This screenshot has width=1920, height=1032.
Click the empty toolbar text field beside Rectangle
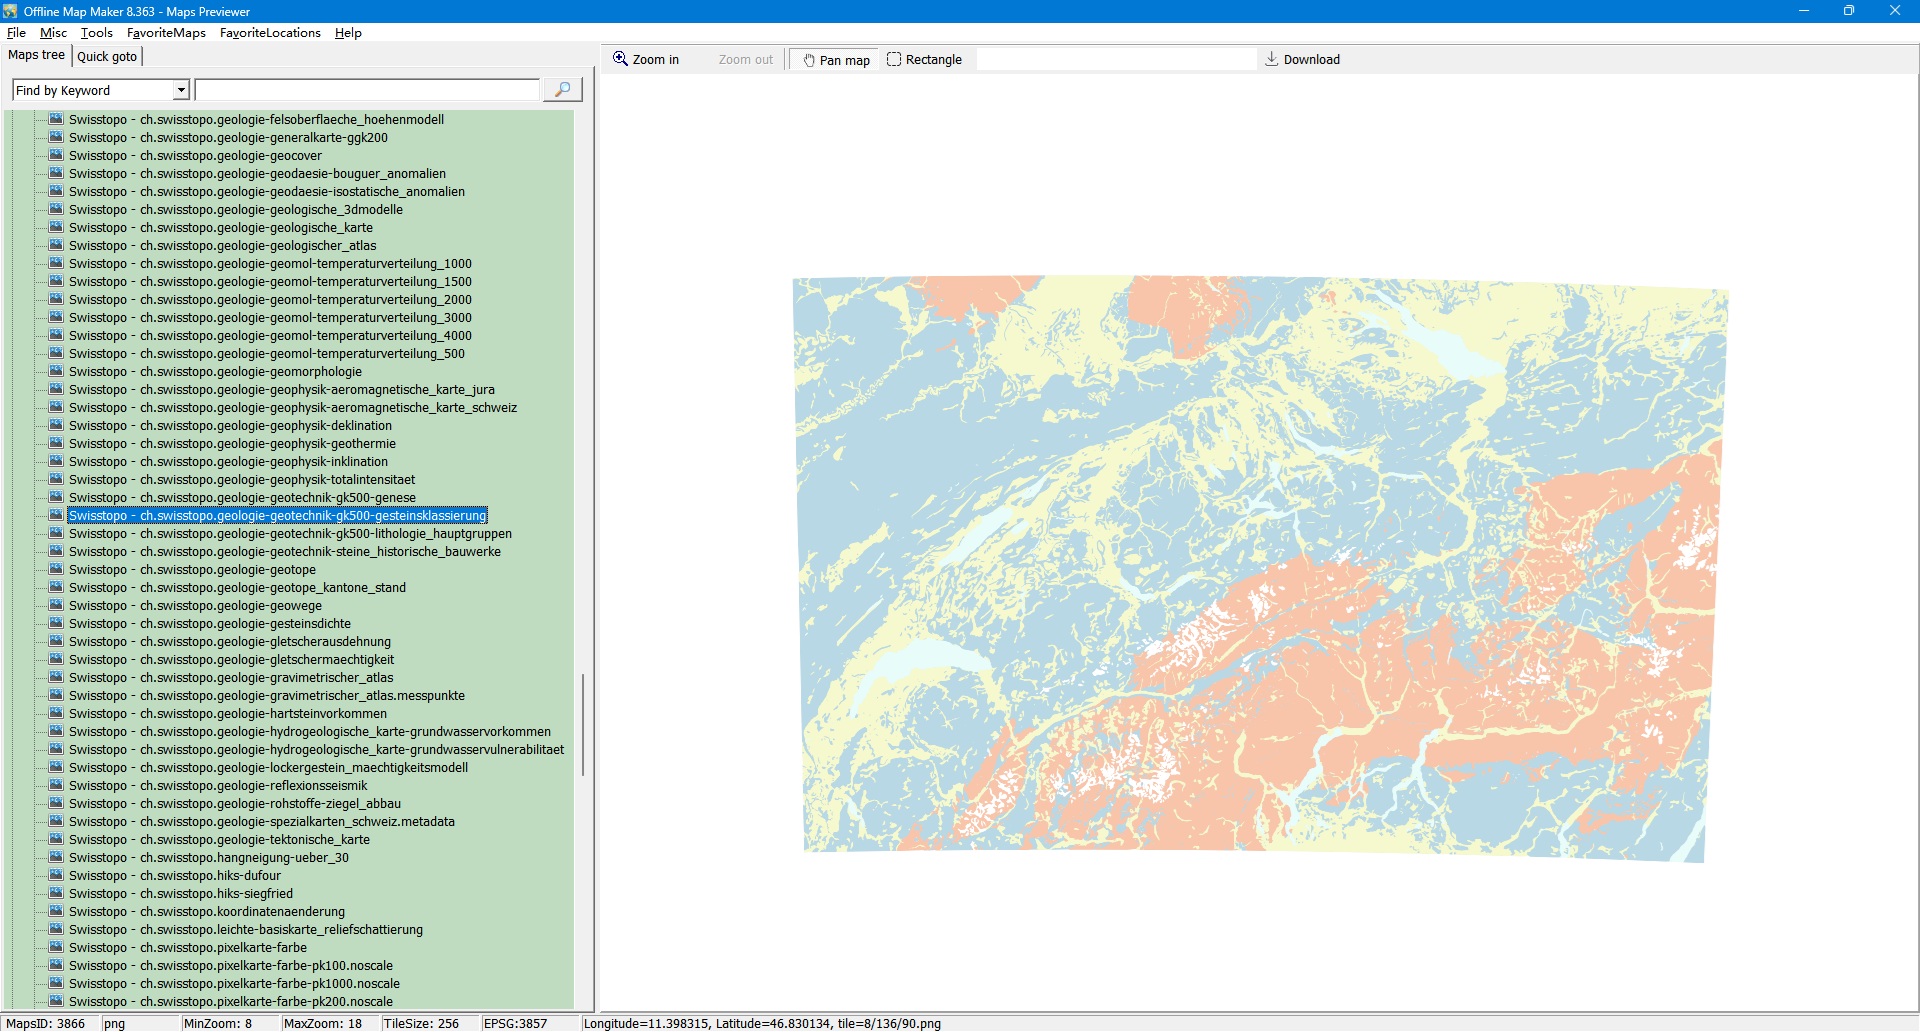1115,59
